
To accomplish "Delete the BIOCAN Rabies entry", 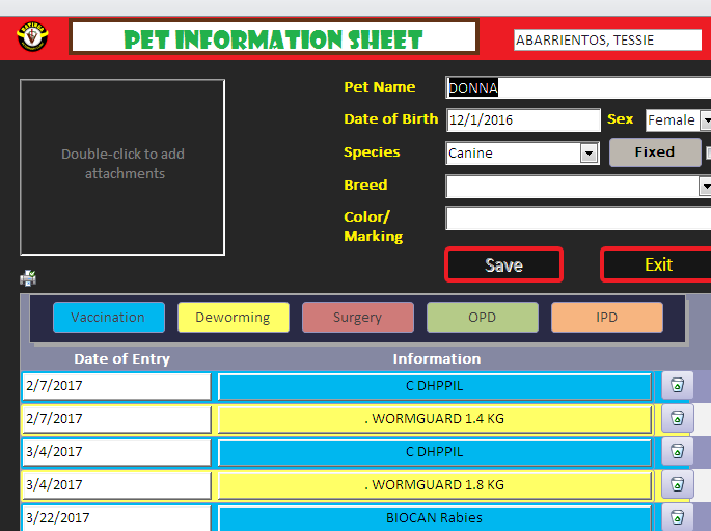I will point(677,518).
